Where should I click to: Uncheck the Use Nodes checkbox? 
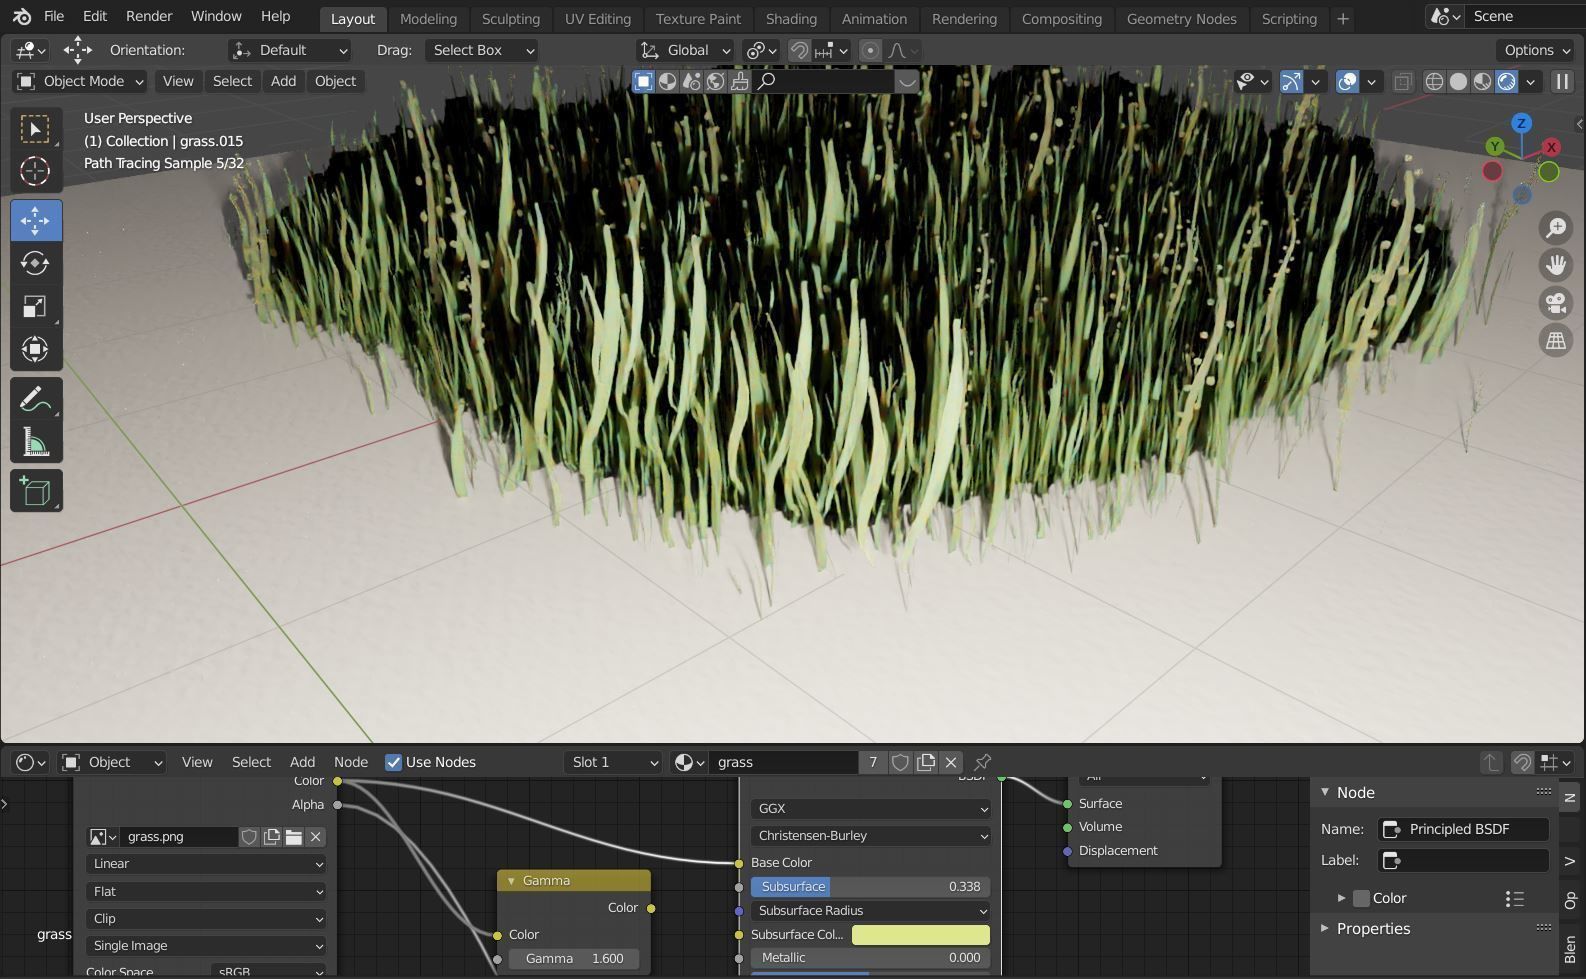[394, 762]
